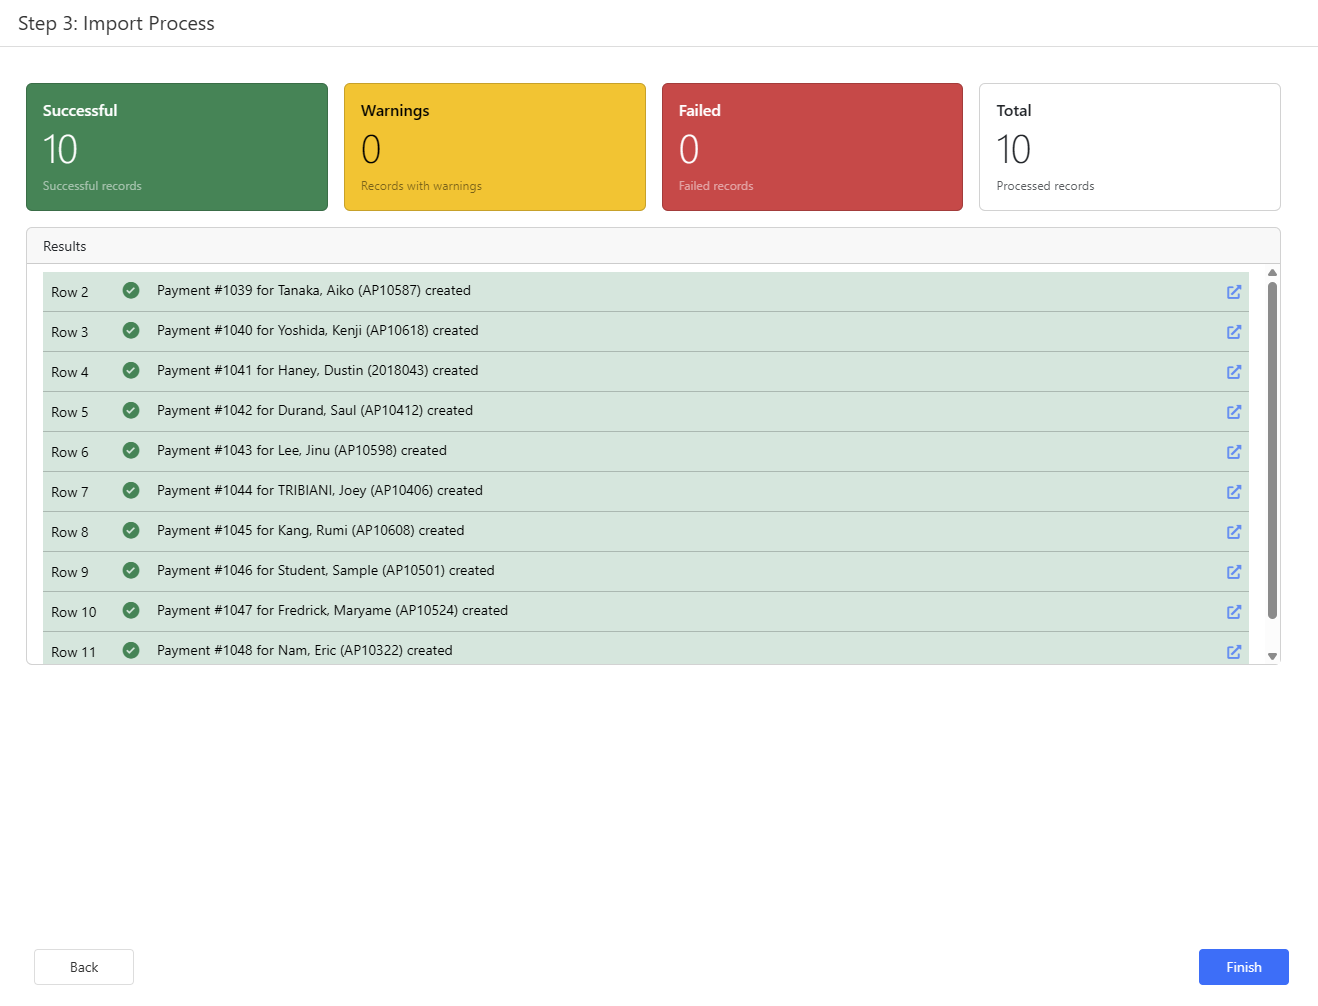Viewport: 1318px width, 1006px height.
Task: Open external link for Kang, Rumi payment
Action: (x=1234, y=532)
